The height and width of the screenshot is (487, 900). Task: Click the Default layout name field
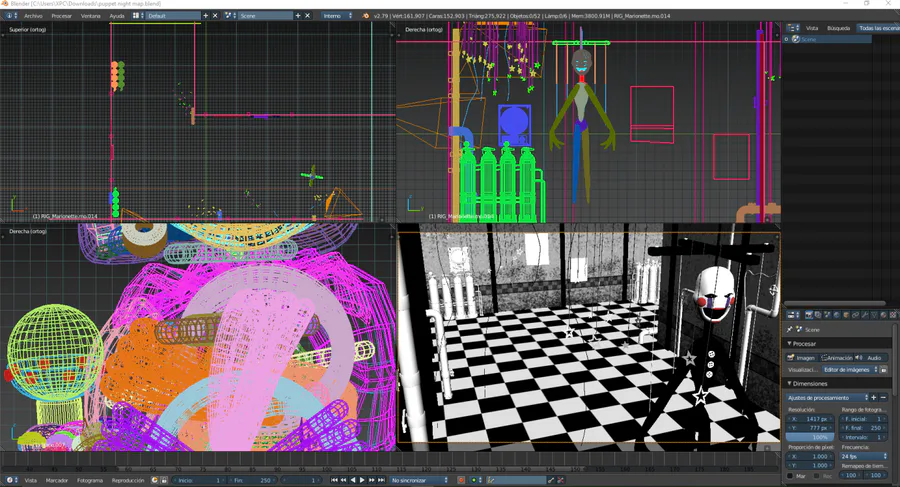(173, 16)
